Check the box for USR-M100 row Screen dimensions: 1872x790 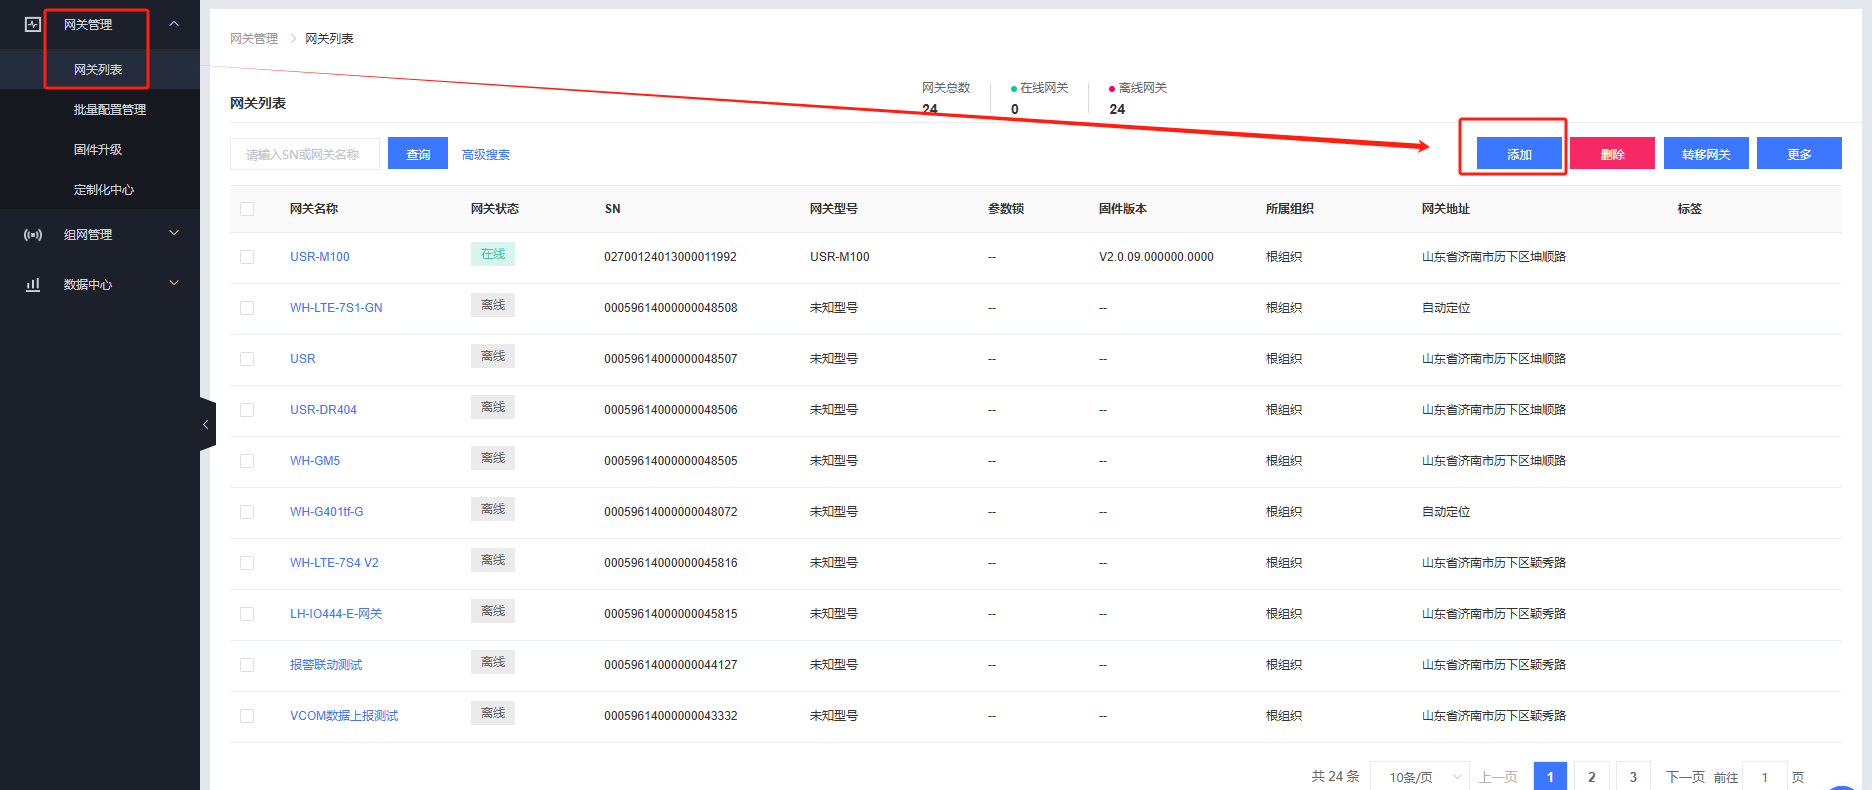pos(247,257)
